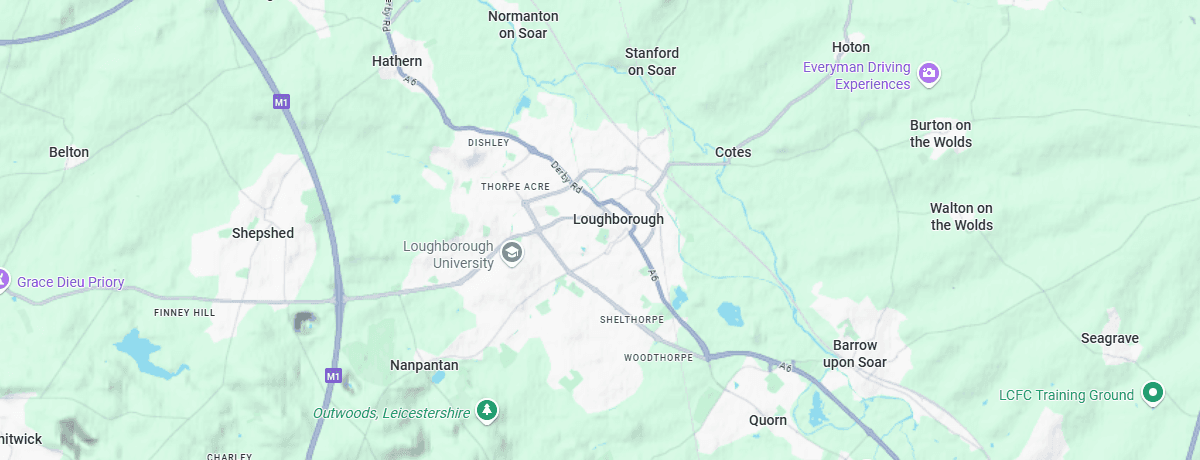Open the Everyman Driving Experiences label

point(858,76)
